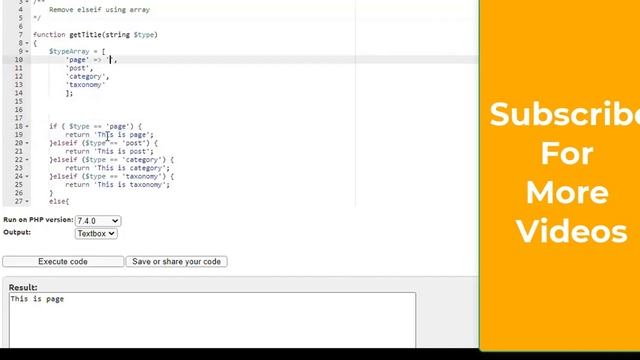Click the closing bracket ]; on line 14

pos(69,93)
